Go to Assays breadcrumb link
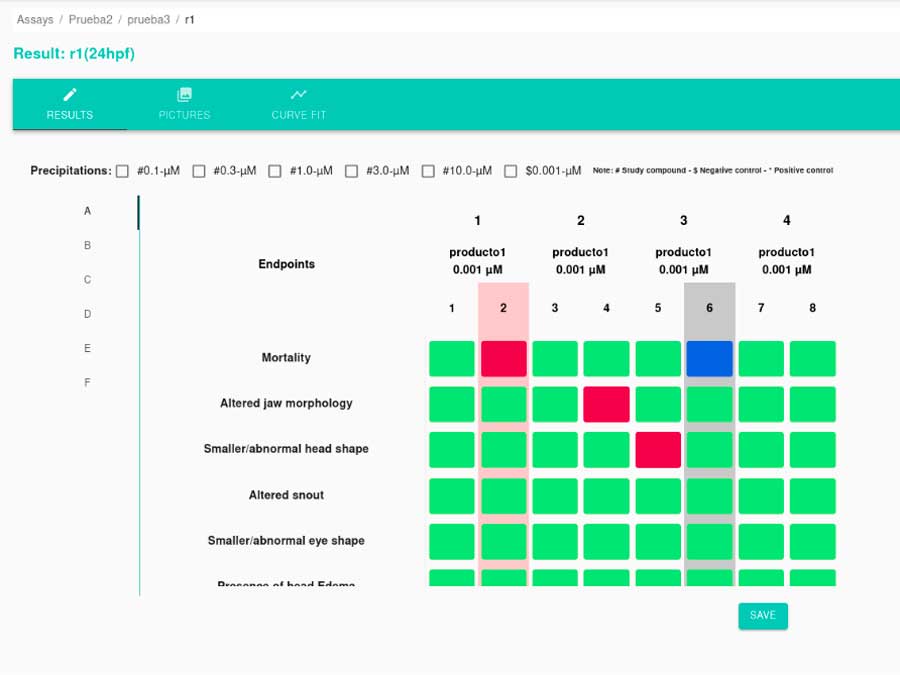 [x=35, y=20]
